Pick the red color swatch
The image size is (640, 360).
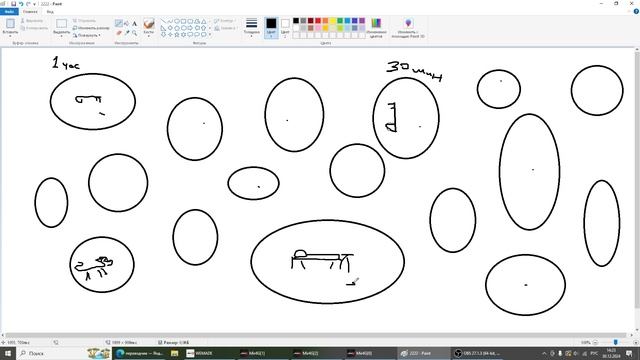pos(318,21)
